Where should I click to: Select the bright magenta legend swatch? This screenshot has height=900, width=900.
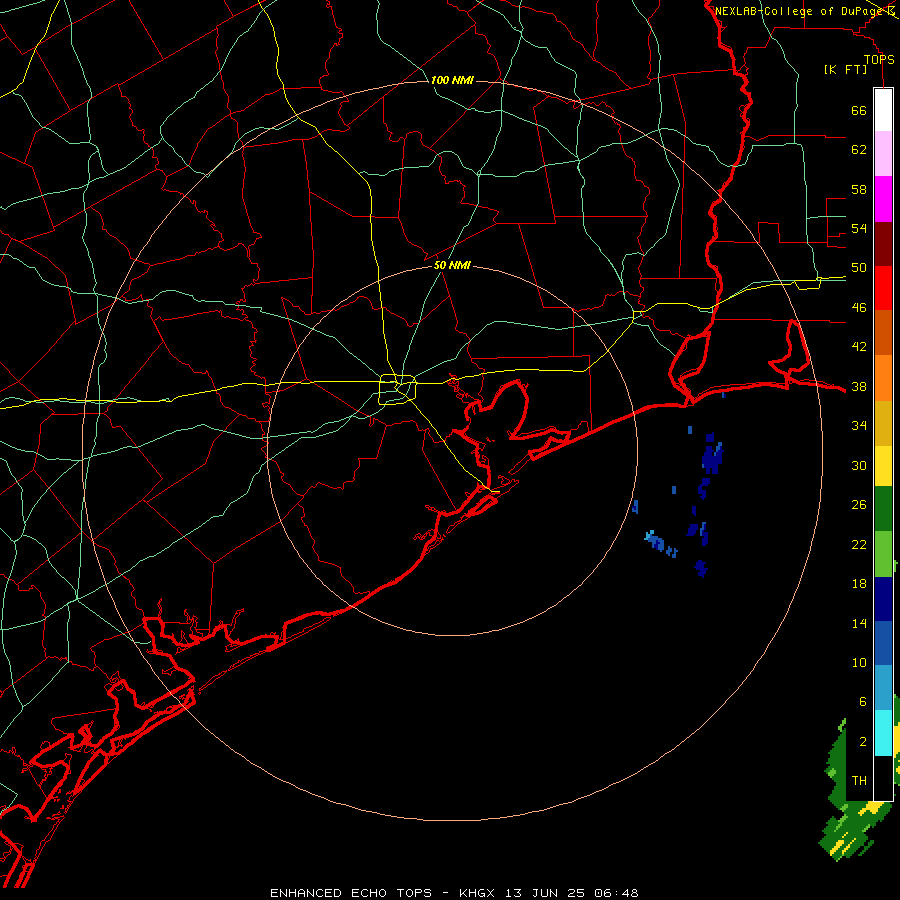tap(883, 199)
